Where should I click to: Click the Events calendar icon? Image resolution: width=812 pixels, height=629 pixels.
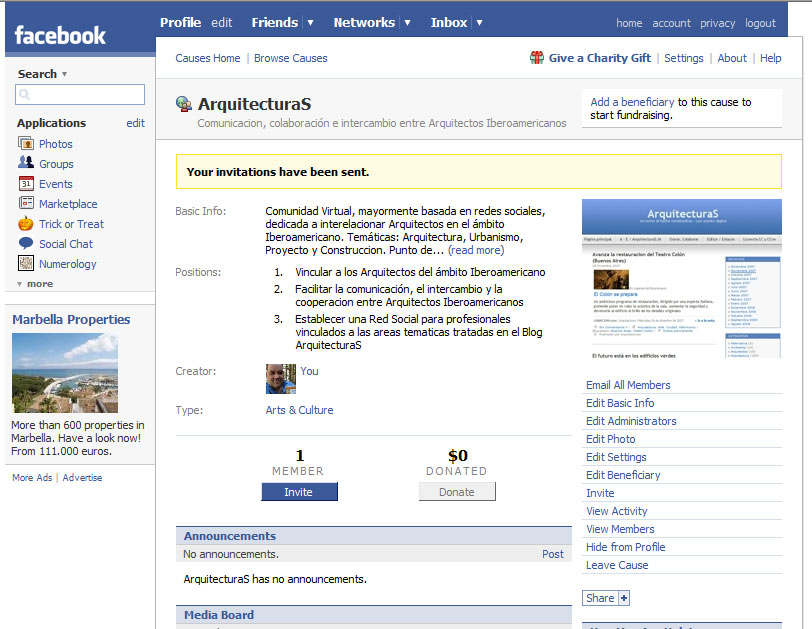click(x=26, y=184)
